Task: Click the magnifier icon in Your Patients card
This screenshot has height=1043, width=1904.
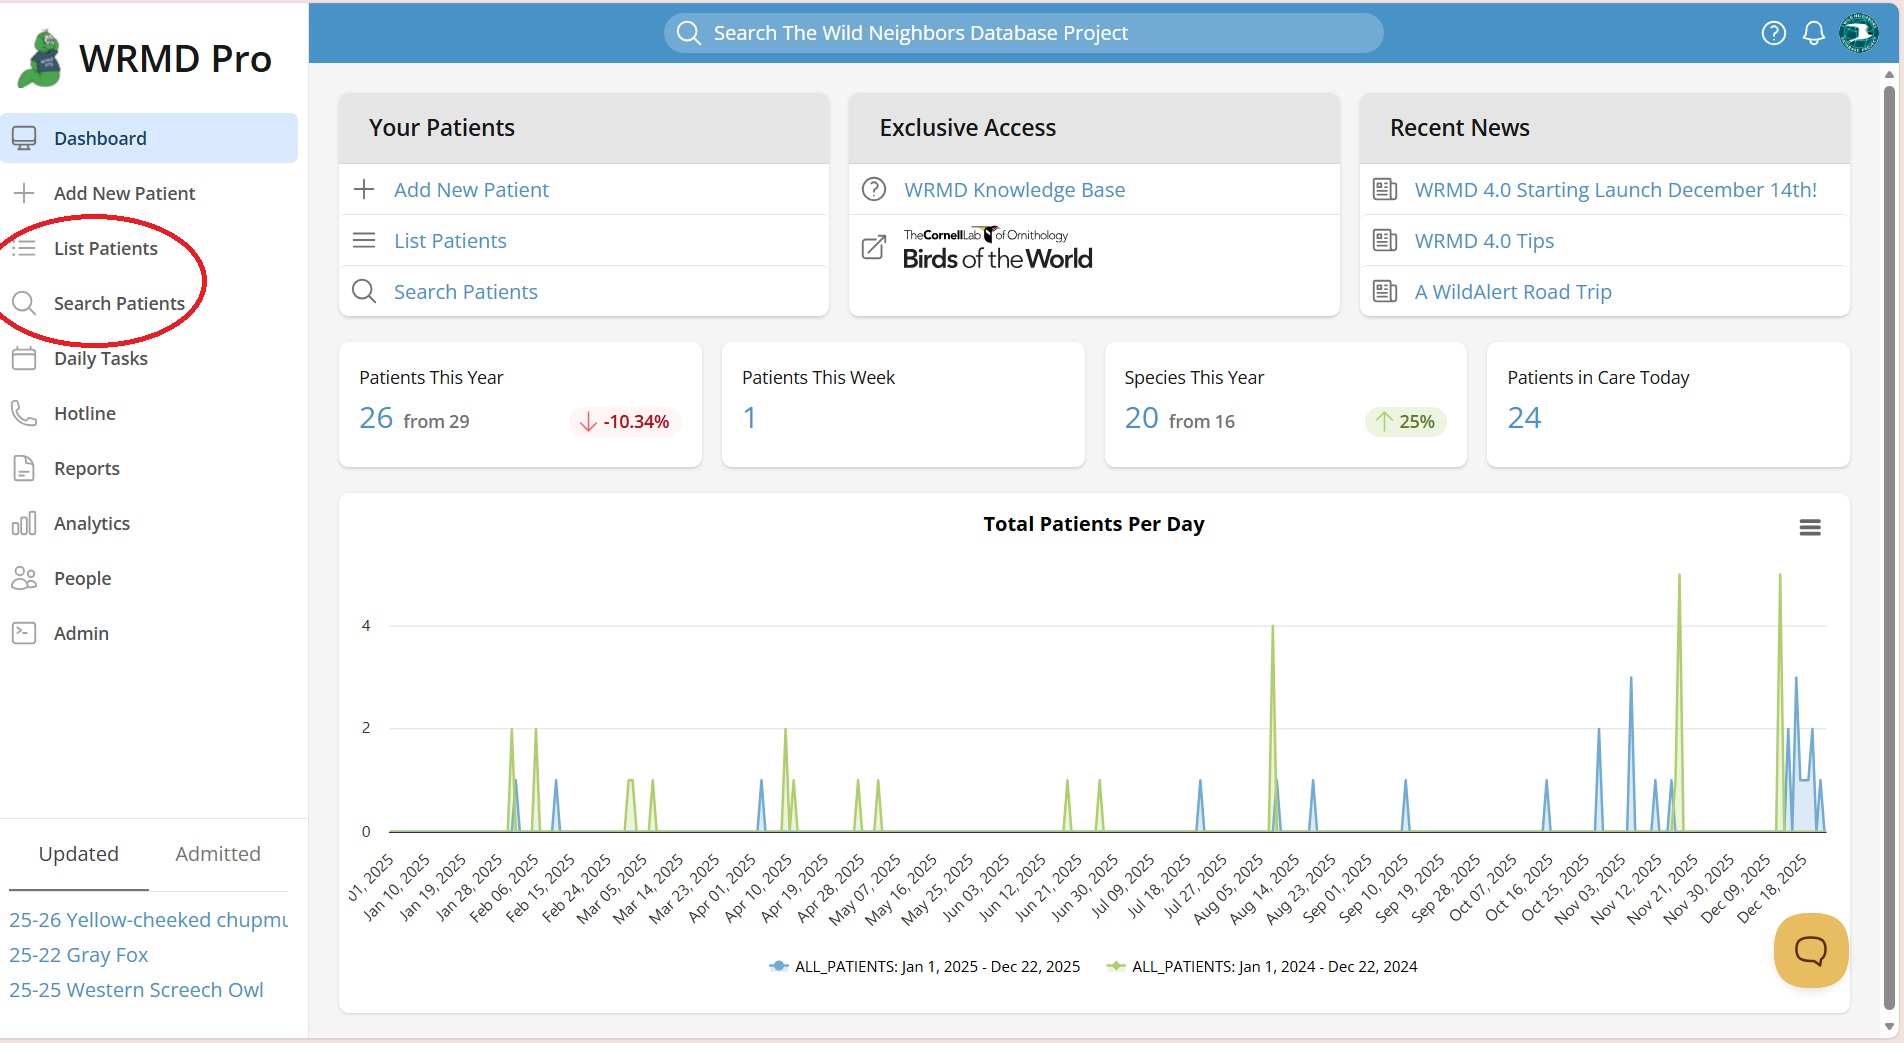Action: pyautogui.click(x=364, y=291)
